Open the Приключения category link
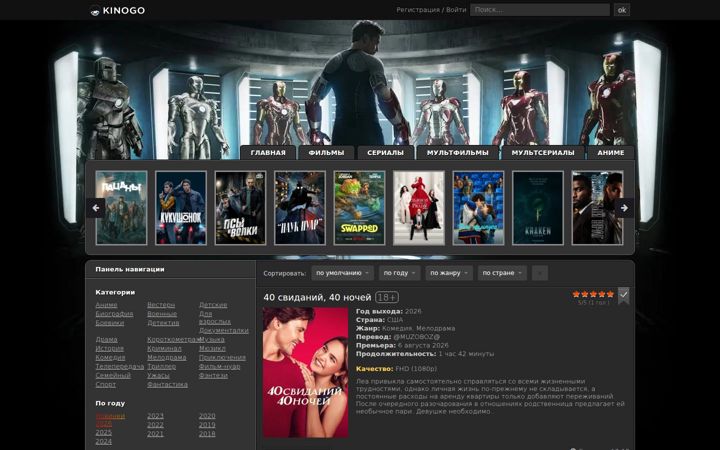720x450 pixels. coord(222,357)
